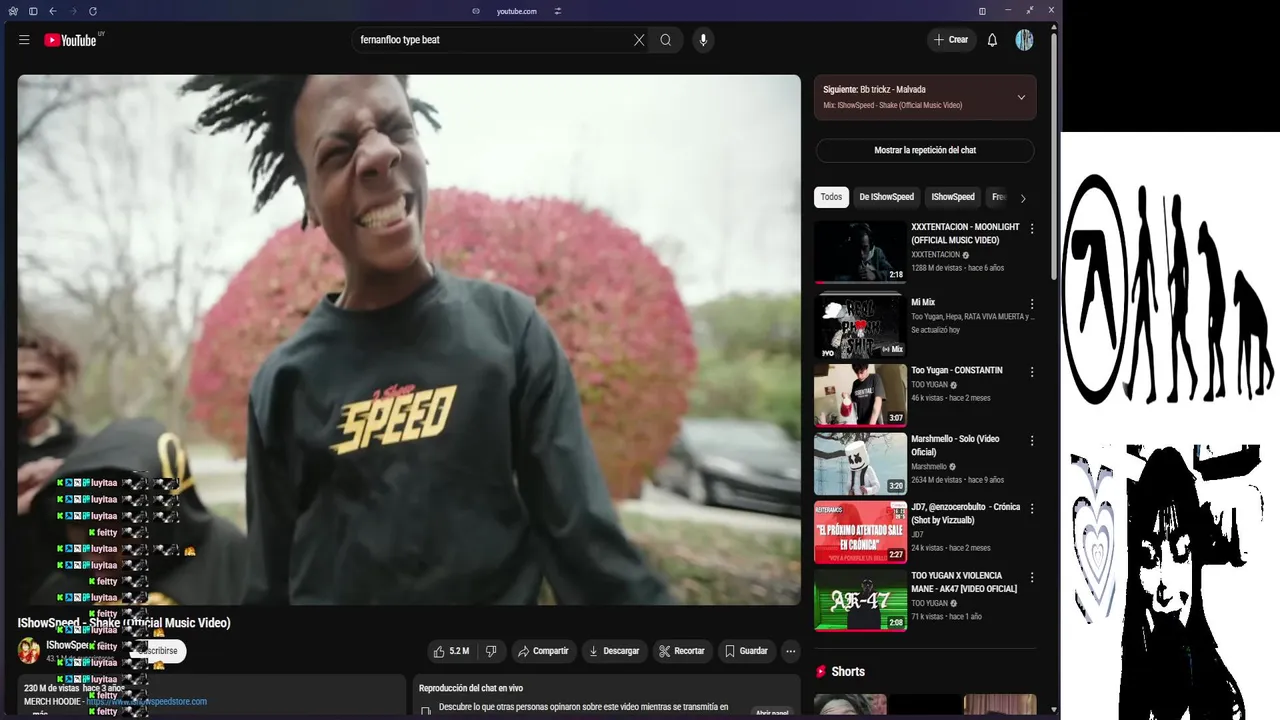The width and height of the screenshot is (1280, 720).
Task: Open options menu for Too Yugan - CONSTANTIN
Action: click(x=1032, y=372)
